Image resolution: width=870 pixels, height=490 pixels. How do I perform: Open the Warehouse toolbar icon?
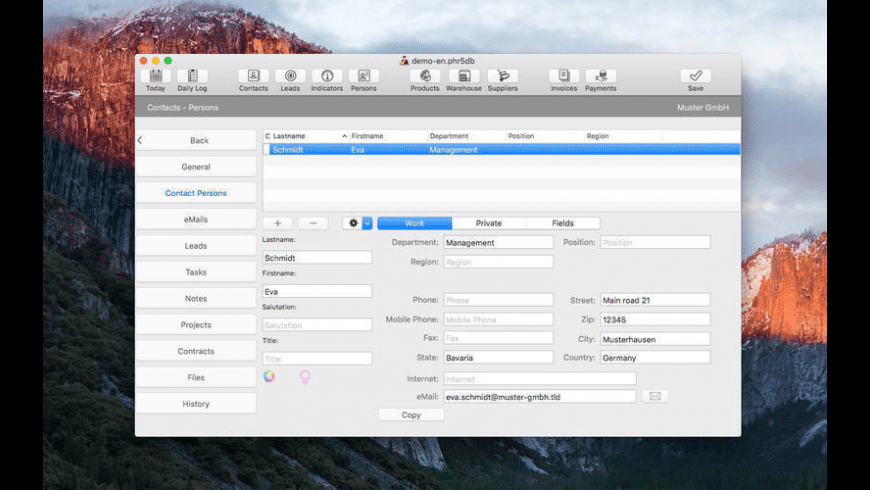464,76
